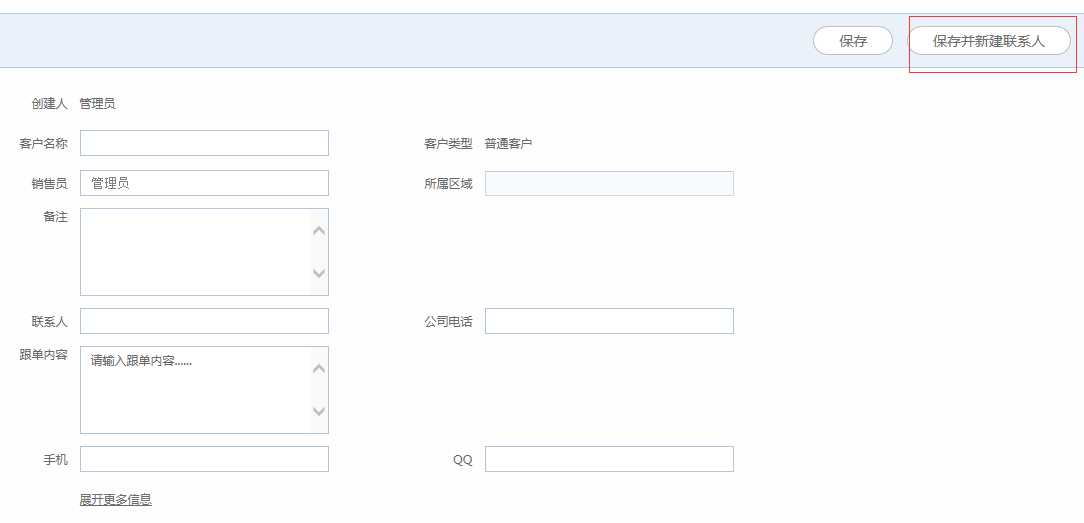The image size is (1084, 523).
Task: Open the 所属区域 selection field
Action: pyautogui.click(x=609, y=183)
